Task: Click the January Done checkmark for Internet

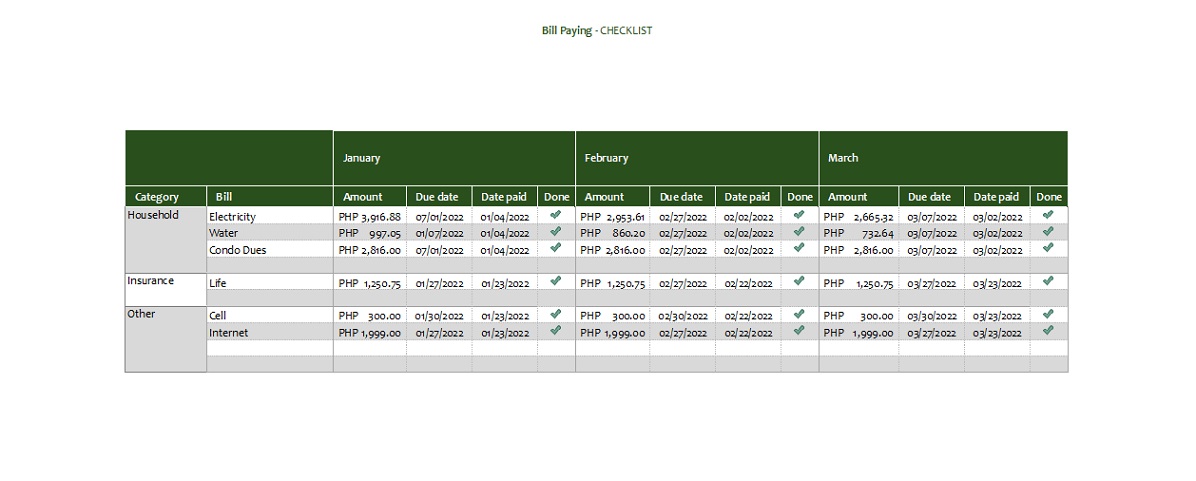Action: (x=556, y=331)
